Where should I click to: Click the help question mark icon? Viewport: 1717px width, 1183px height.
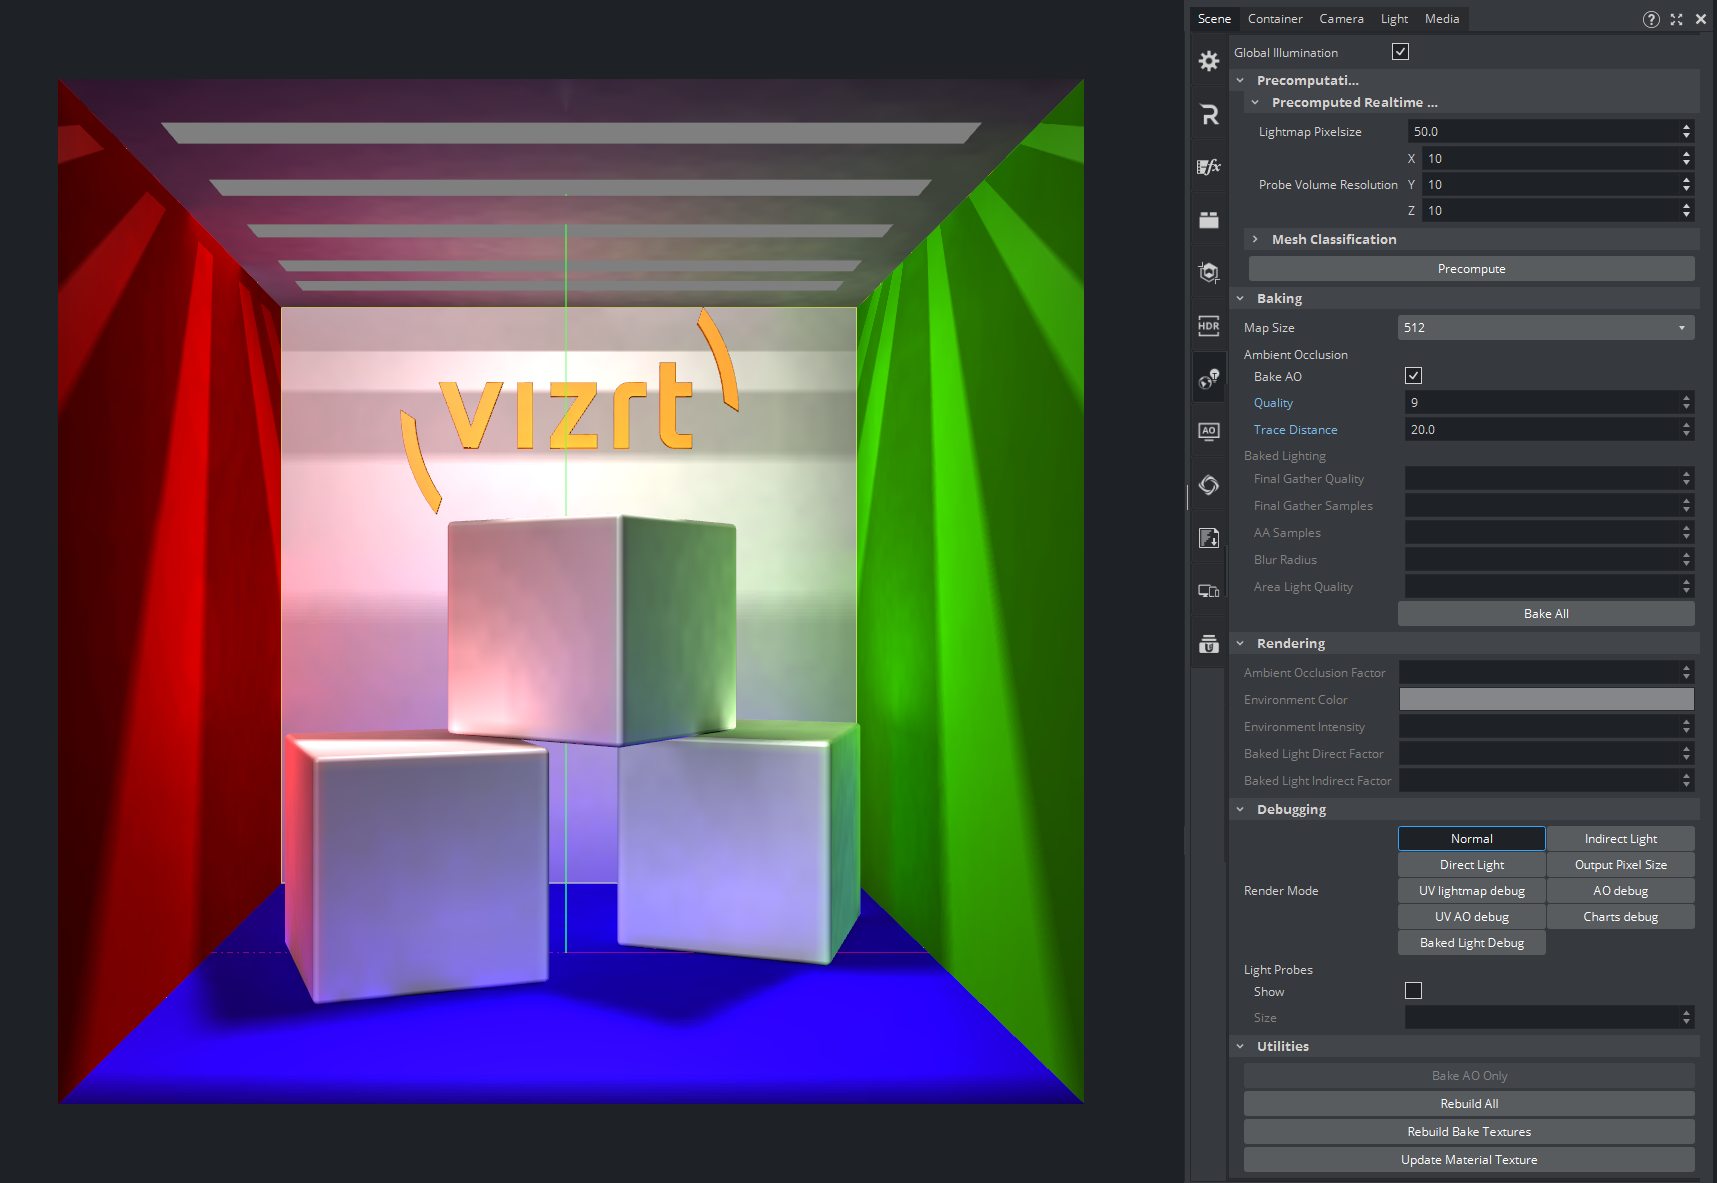tap(1650, 19)
